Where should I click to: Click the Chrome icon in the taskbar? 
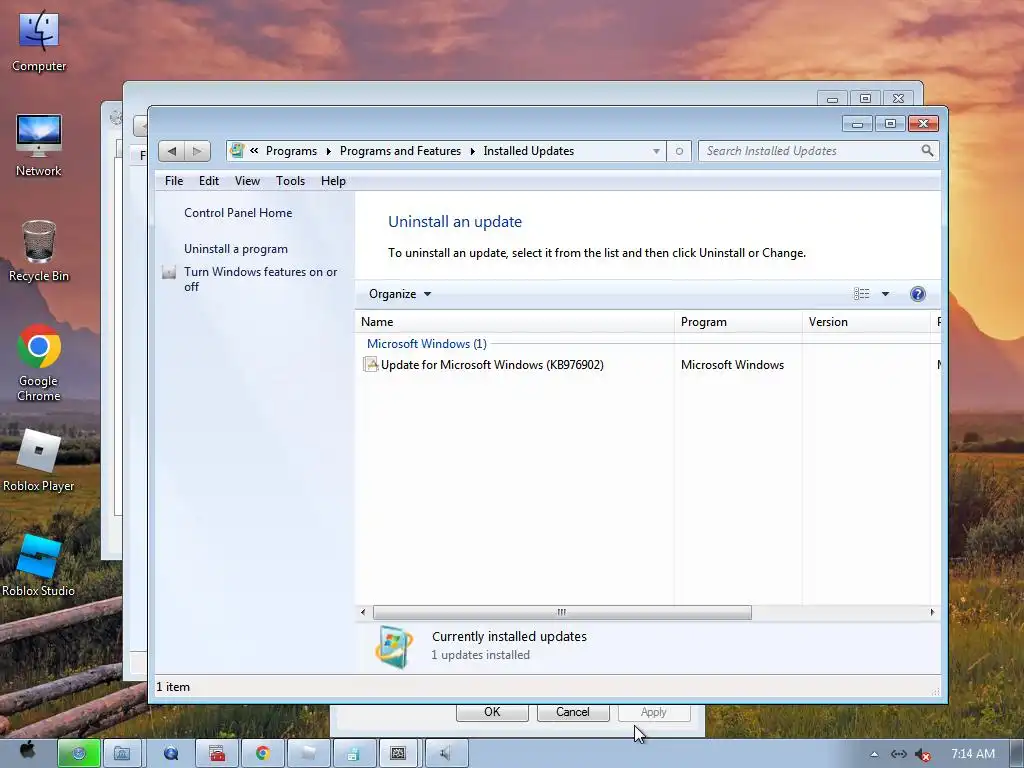263,754
